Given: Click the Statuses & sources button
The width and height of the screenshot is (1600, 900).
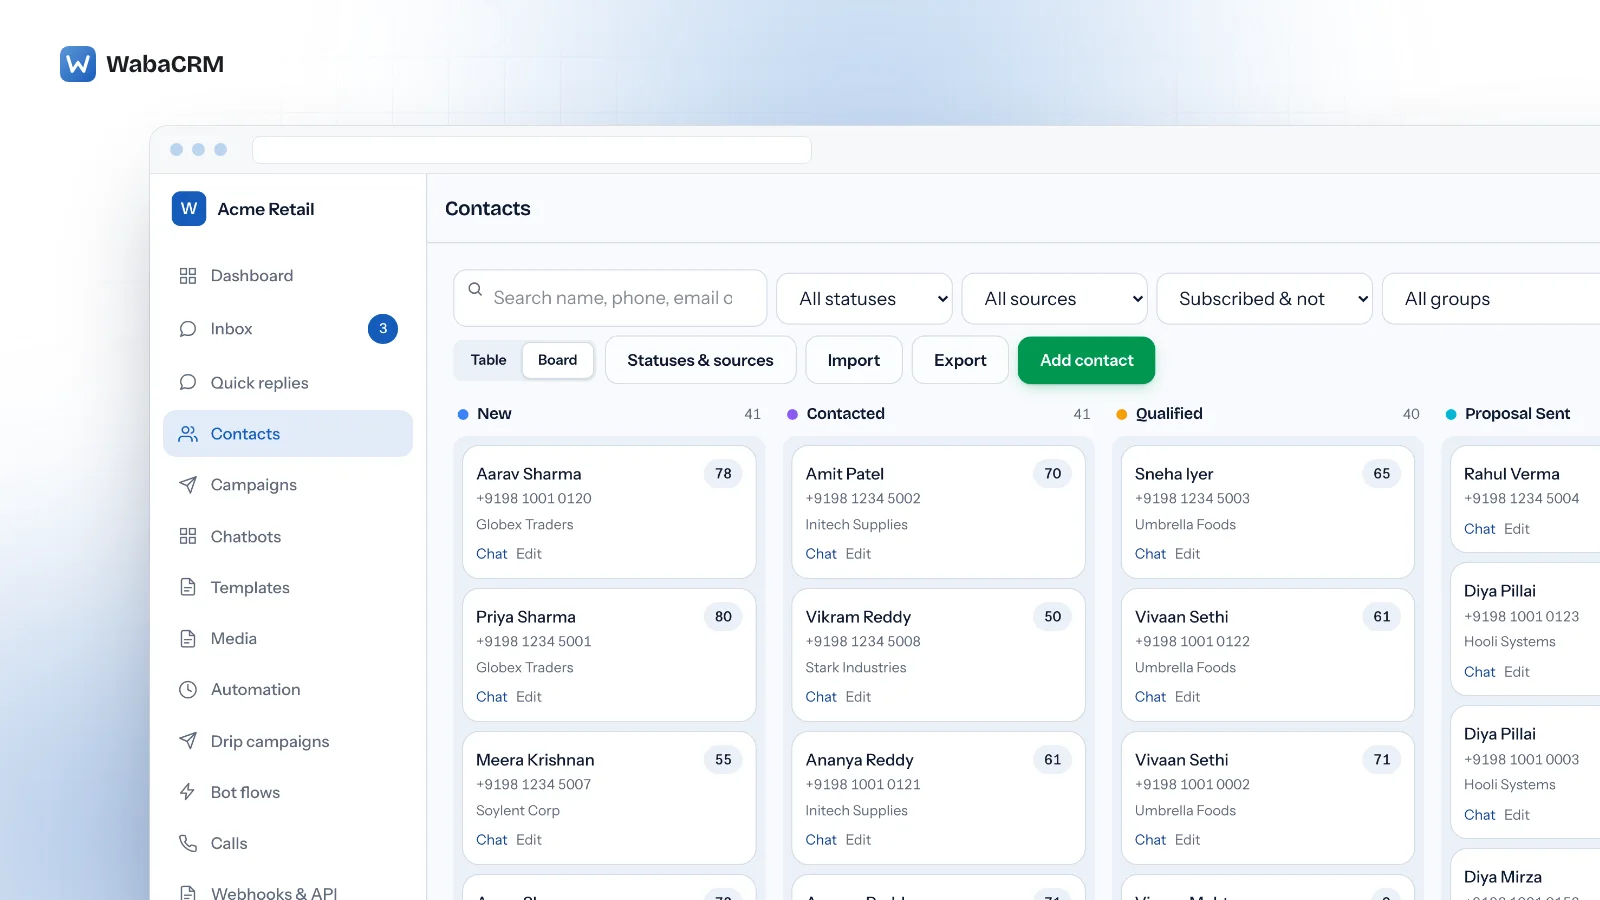Looking at the screenshot, I should (x=701, y=360).
